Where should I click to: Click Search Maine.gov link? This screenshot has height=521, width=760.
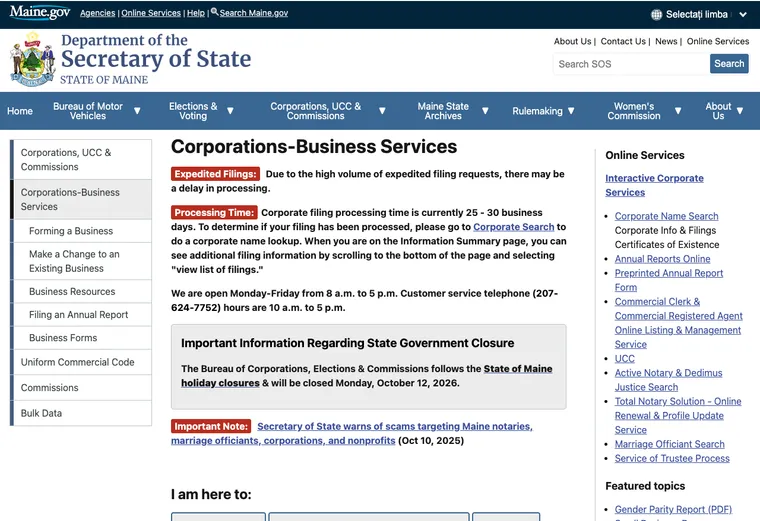tap(253, 13)
